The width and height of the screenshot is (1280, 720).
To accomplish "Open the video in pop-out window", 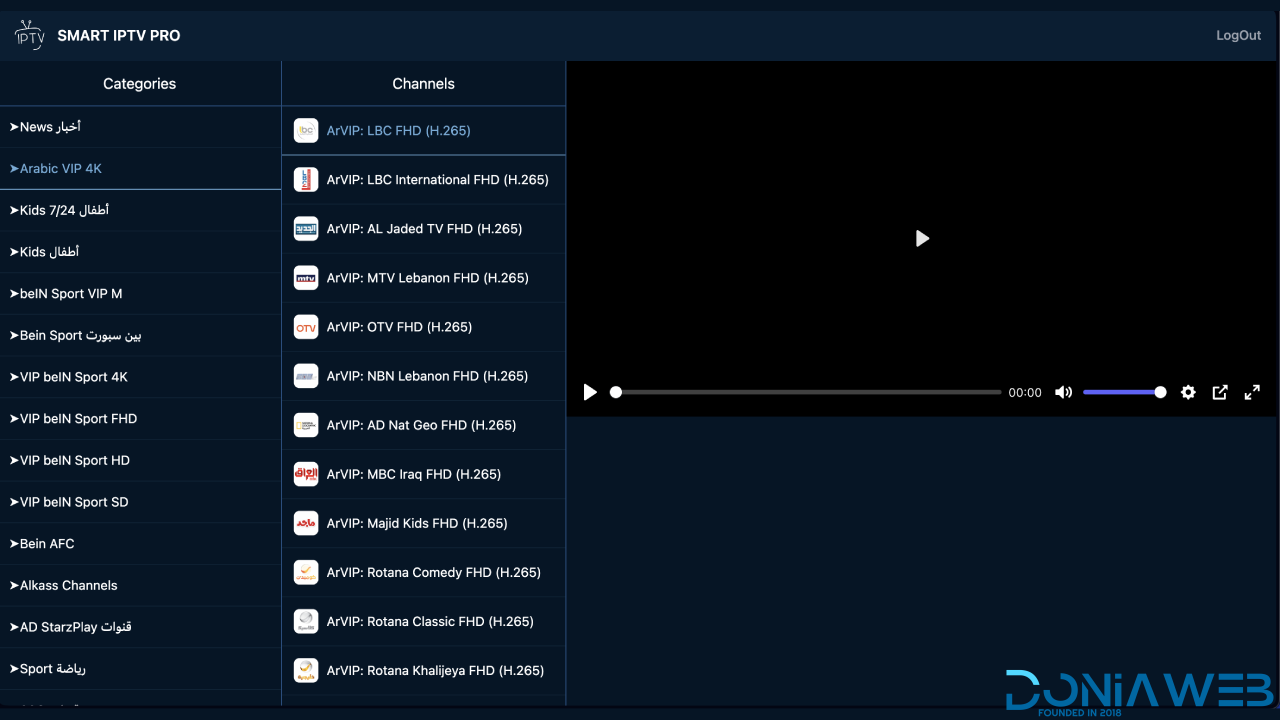I will pyautogui.click(x=1220, y=392).
